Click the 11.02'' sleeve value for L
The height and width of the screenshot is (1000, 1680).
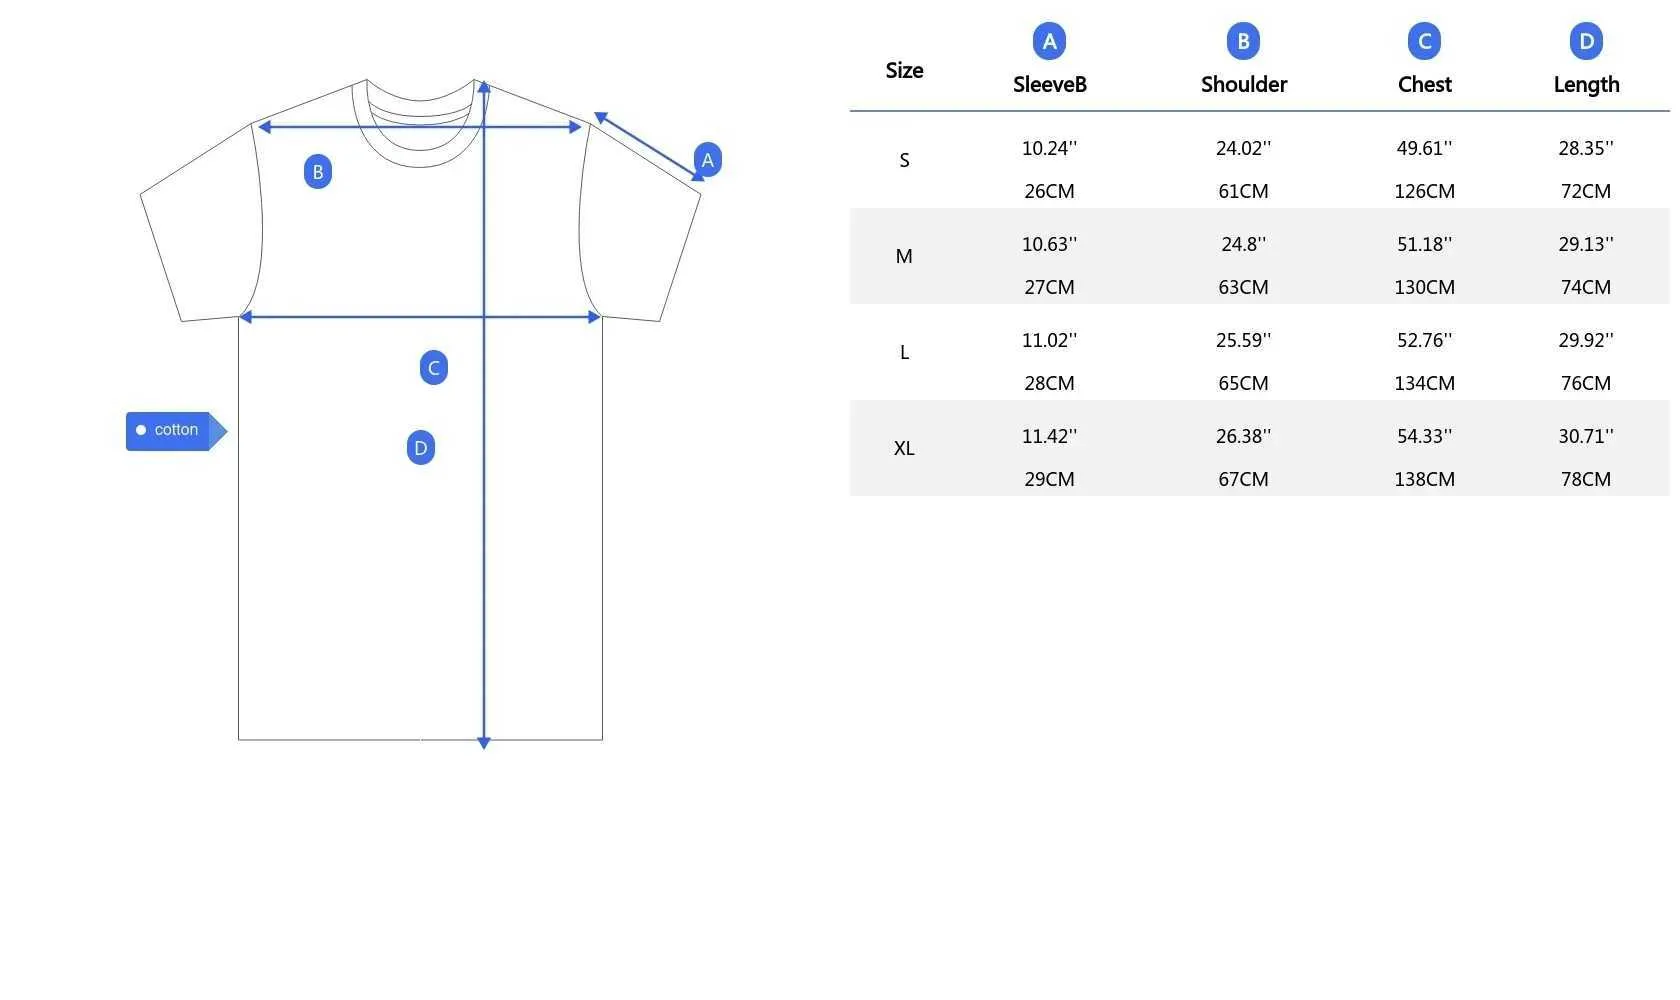click(1049, 340)
